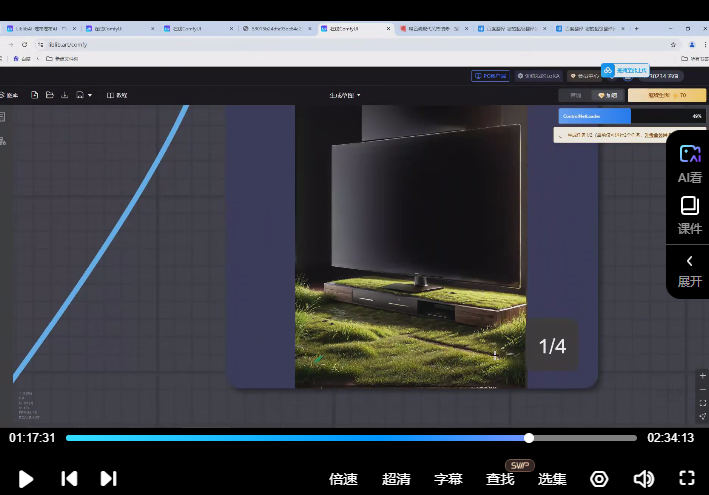Open the 选集 episode list
This screenshot has height=495, width=709.
(x=552, y=479)
